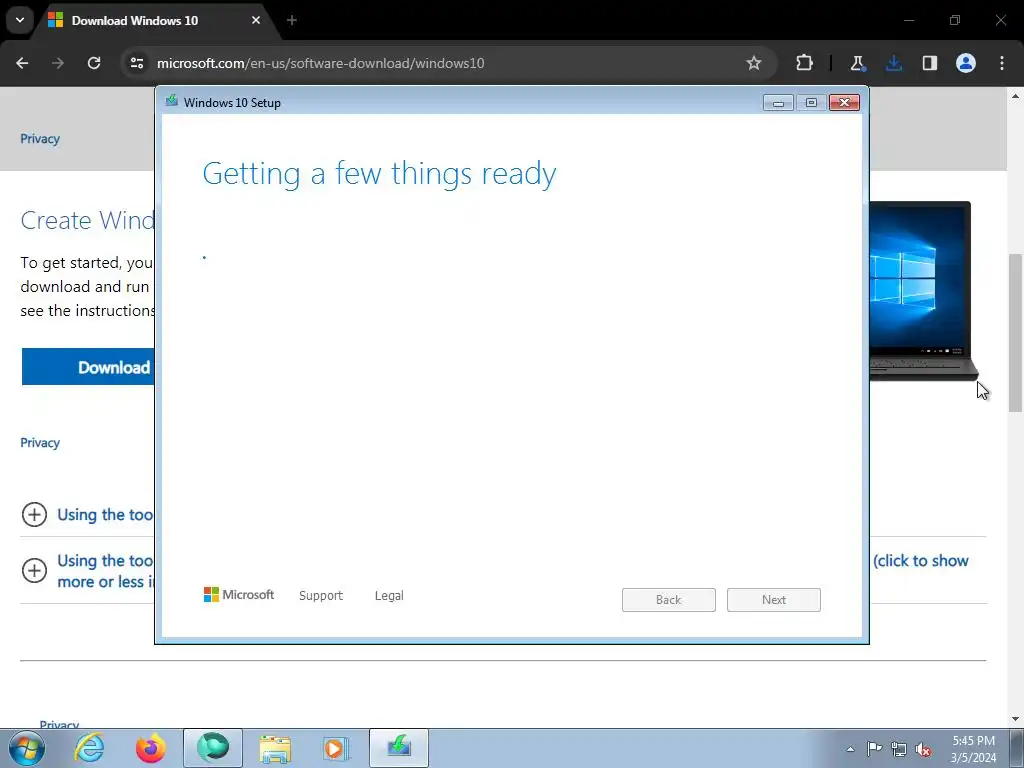Go back using the browser back arrow
The height and width of the screenshot is (768, 1024).
click(x=22, y=63)
